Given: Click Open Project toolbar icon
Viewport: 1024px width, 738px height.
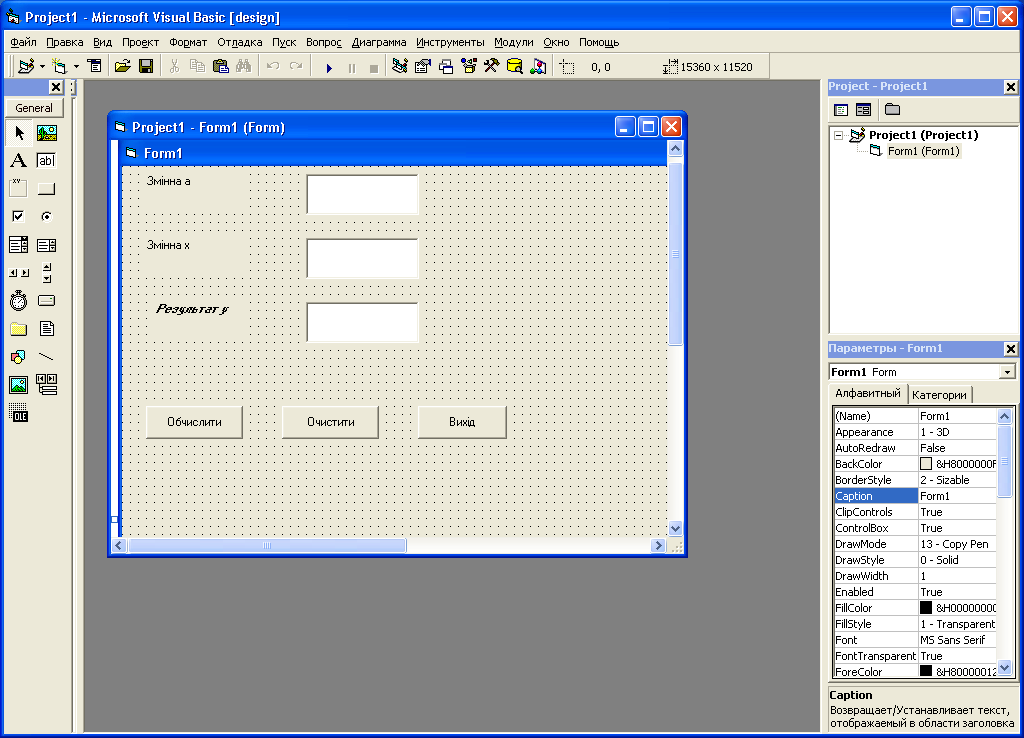Looking at the screenshot, I should [123, 67].
